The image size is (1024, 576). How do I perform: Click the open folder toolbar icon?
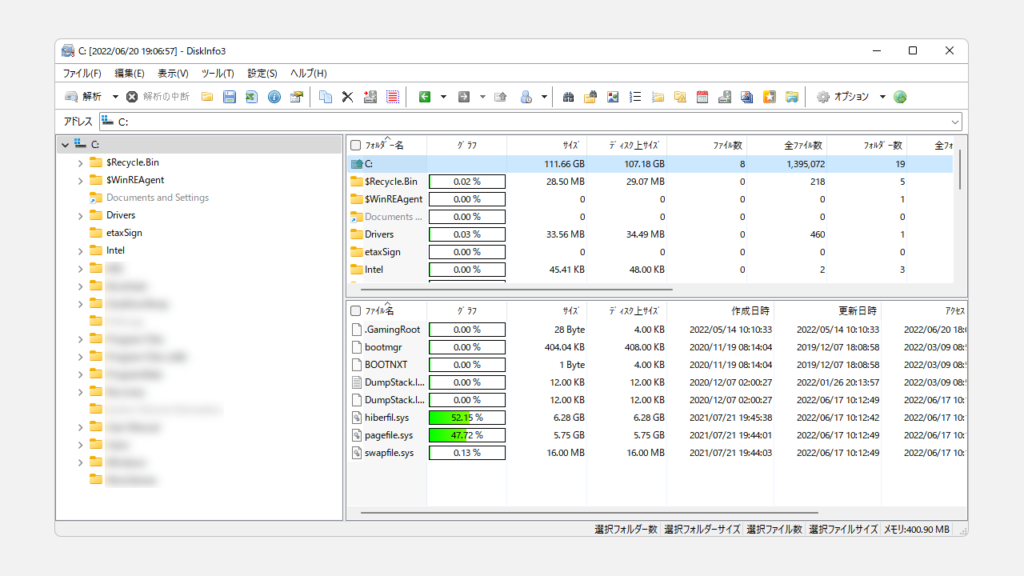point(207,97)
